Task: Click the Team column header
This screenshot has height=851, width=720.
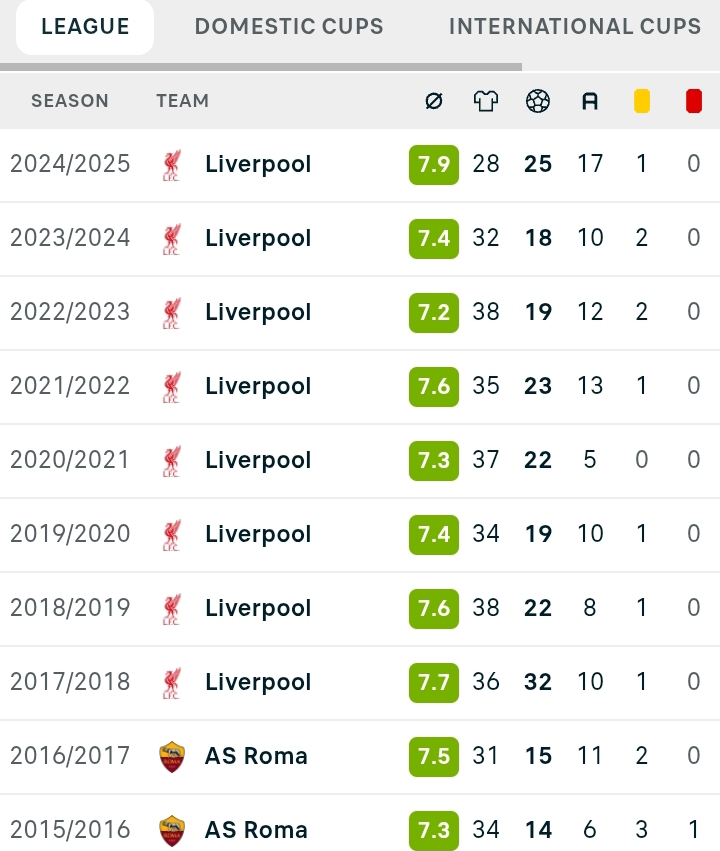Action: point(182,101)
